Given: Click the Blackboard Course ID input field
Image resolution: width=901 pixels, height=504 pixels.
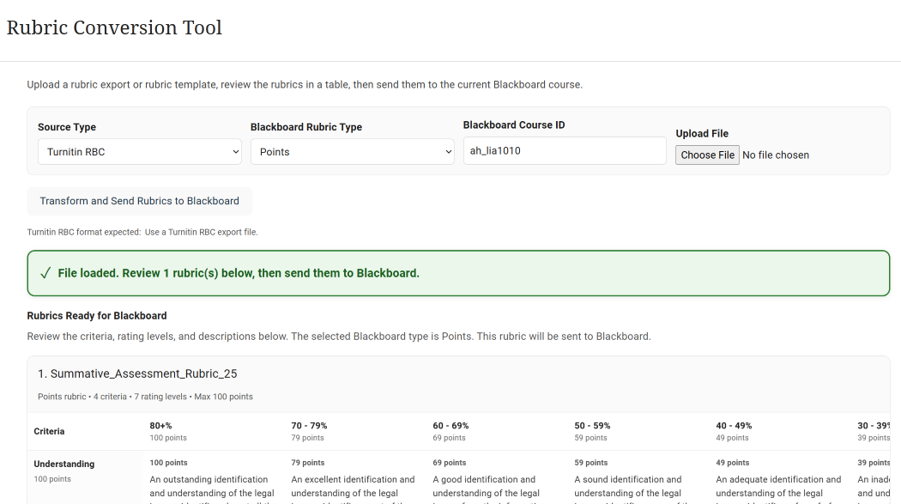Looking at the screenshot, I should tap(565, 151).
